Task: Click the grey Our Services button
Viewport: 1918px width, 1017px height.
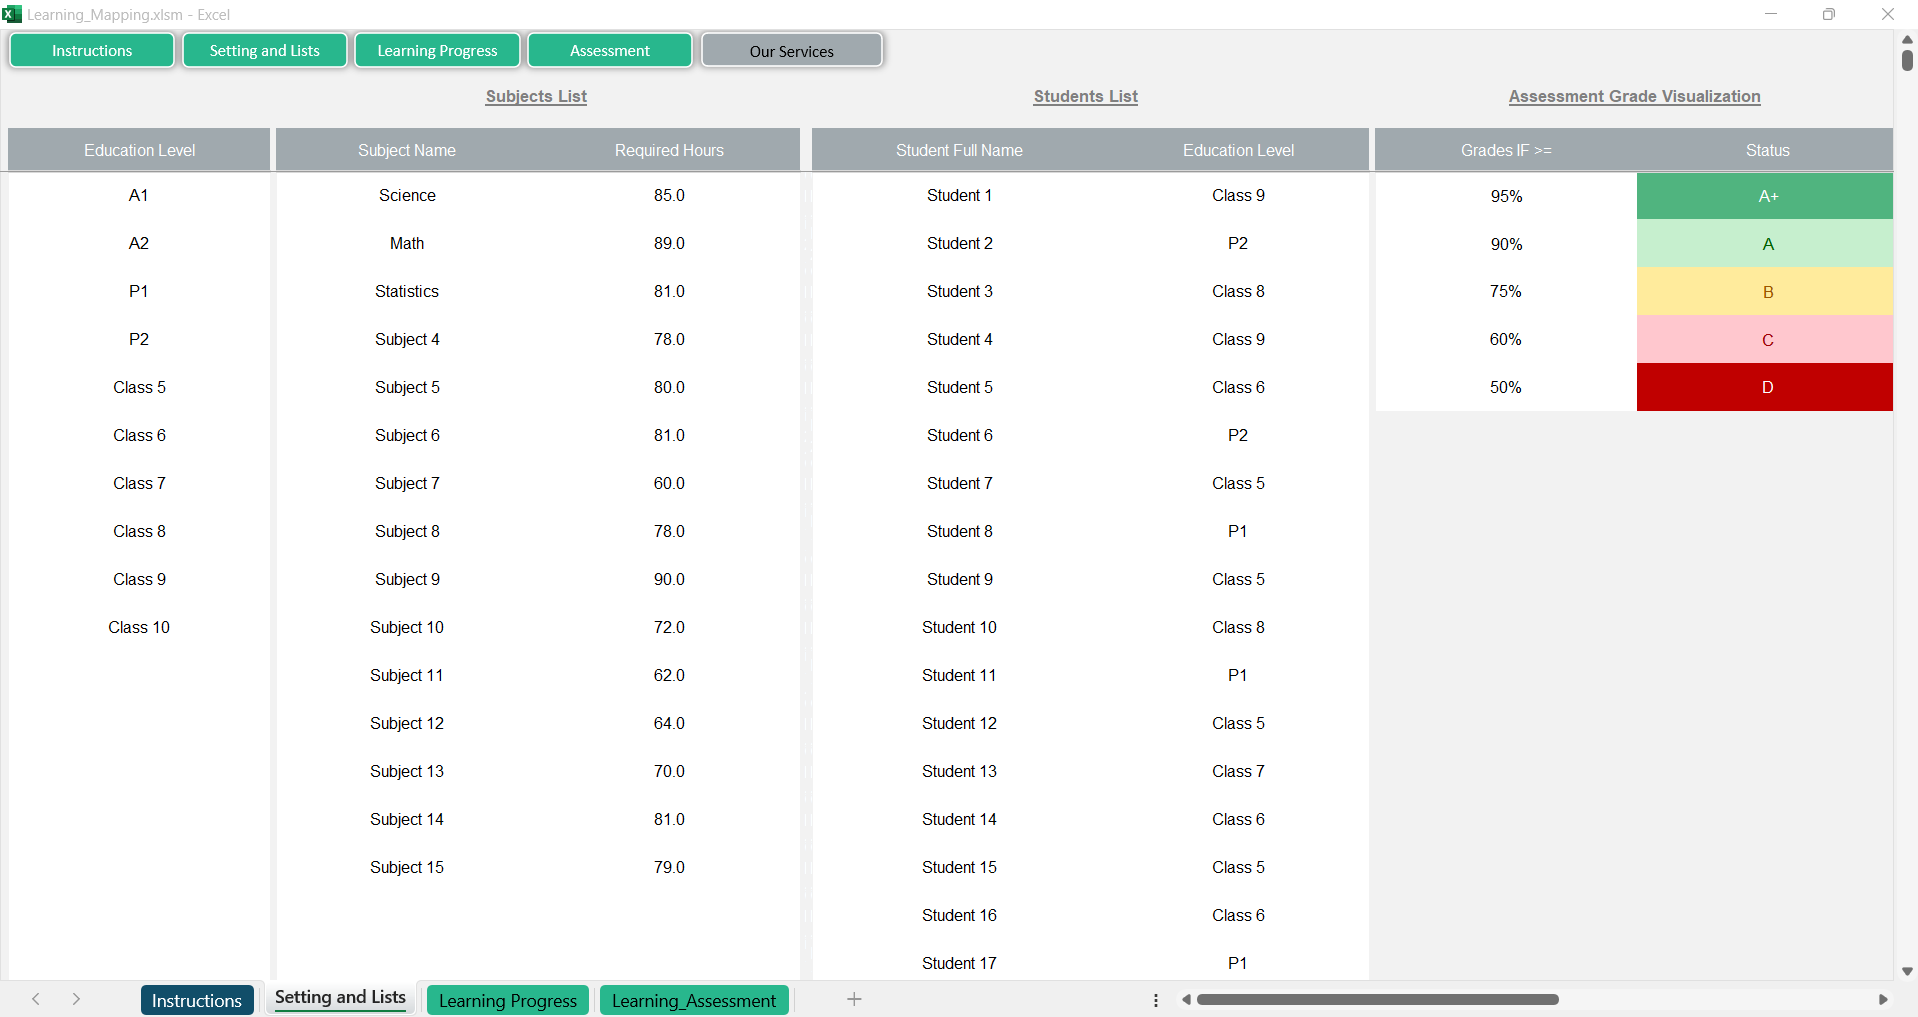Action: 791,51
